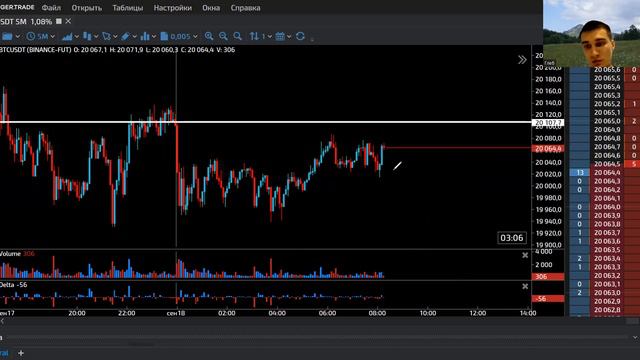
Task: Expand the chart type dropdown arrow
Action: point(76,36)
